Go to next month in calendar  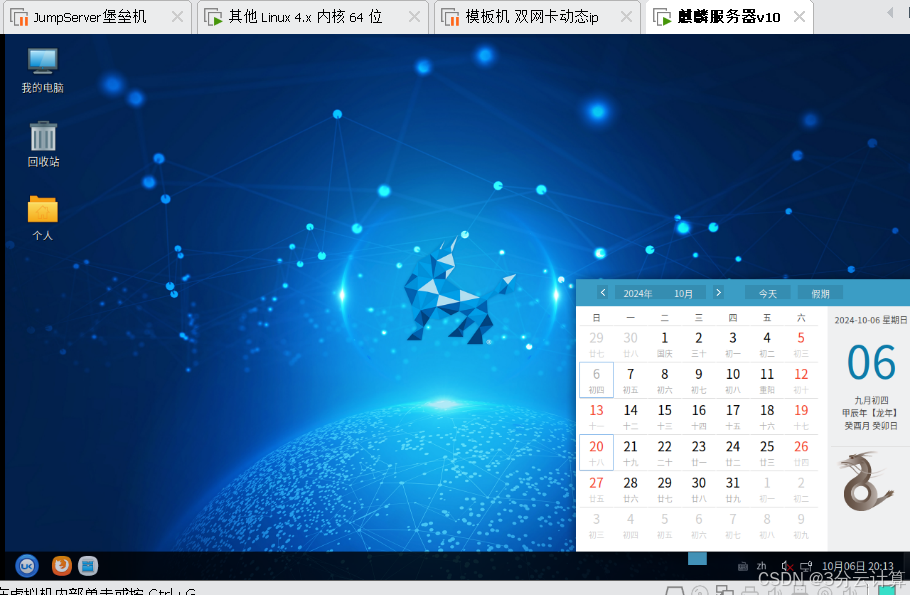718,293
